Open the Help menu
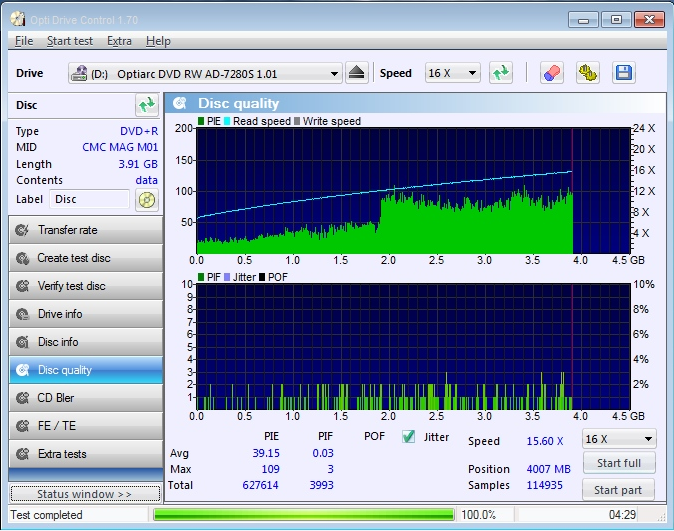 pyautogui.click(x=158, y=41)
